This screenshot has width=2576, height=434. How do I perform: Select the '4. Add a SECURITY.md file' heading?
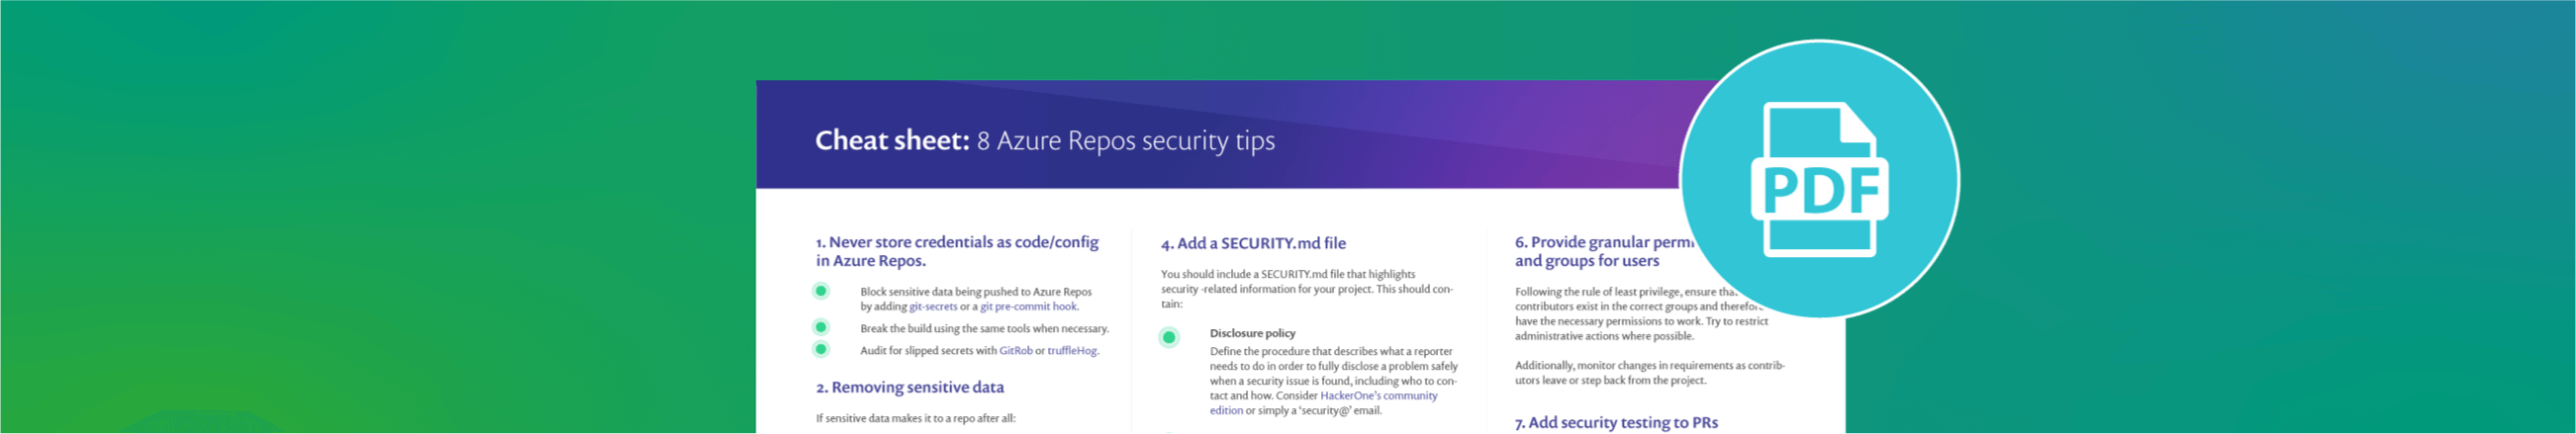click(1253, 243)
